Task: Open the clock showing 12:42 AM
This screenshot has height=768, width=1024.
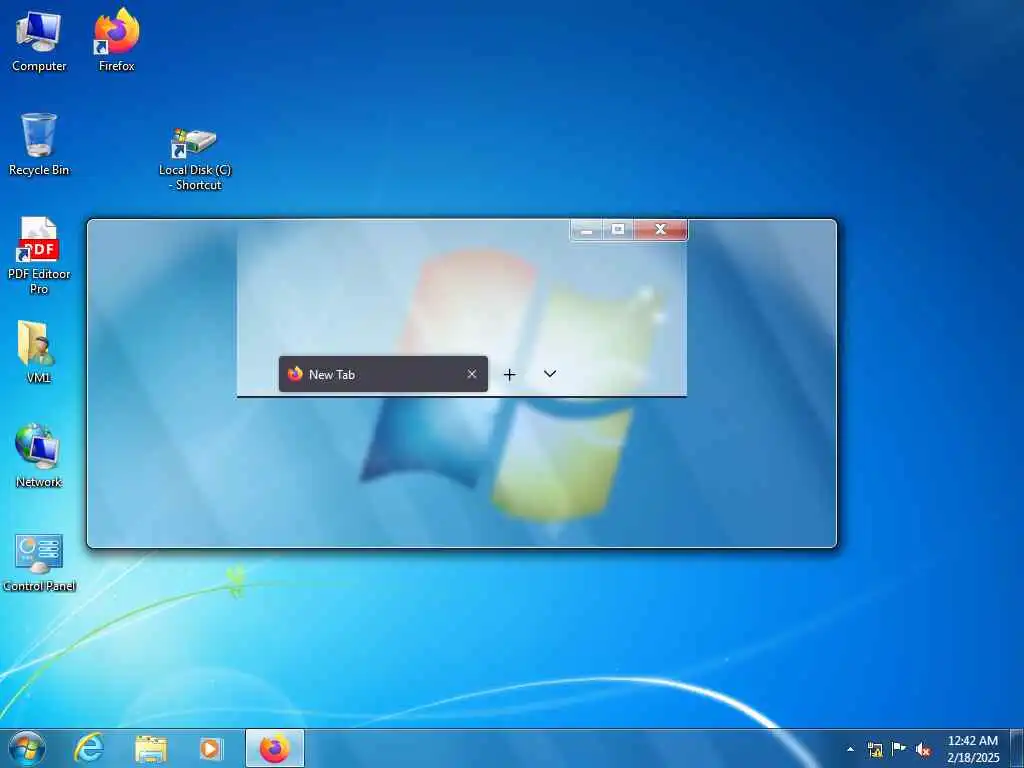Action: (x=973, y=749)
